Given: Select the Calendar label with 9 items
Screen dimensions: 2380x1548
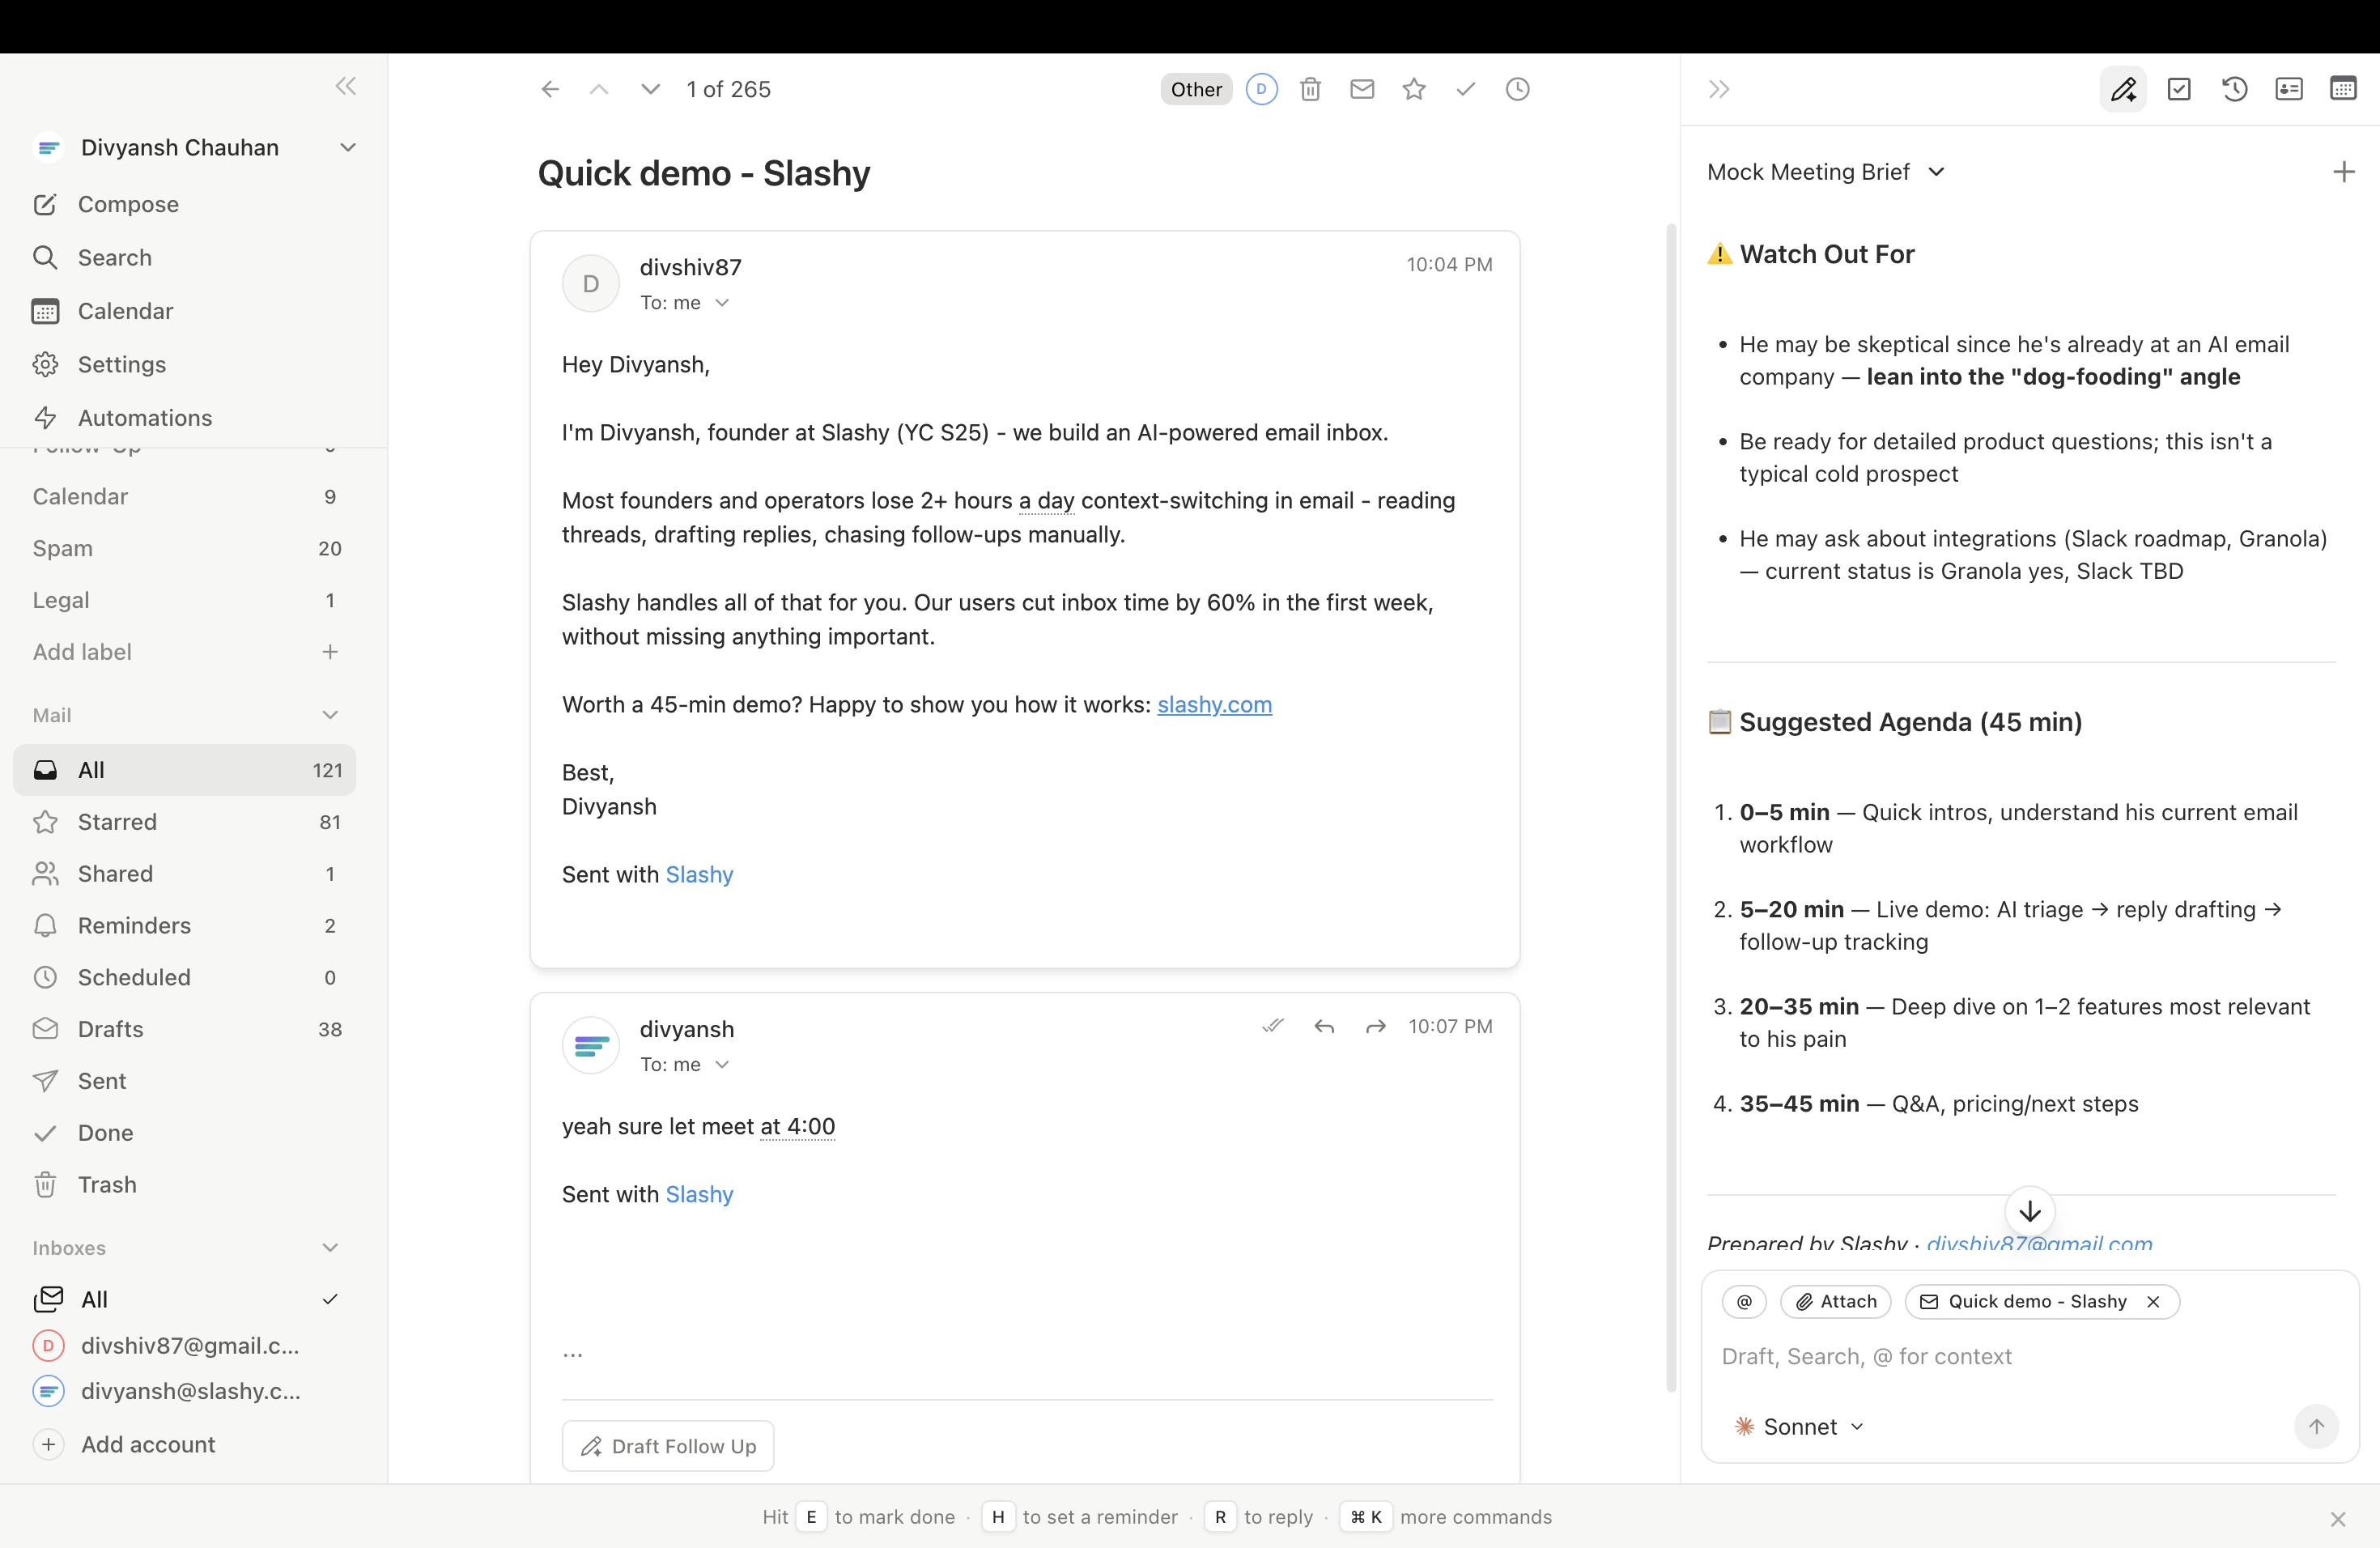Looking at the screenshot, I should click(185, 497).
